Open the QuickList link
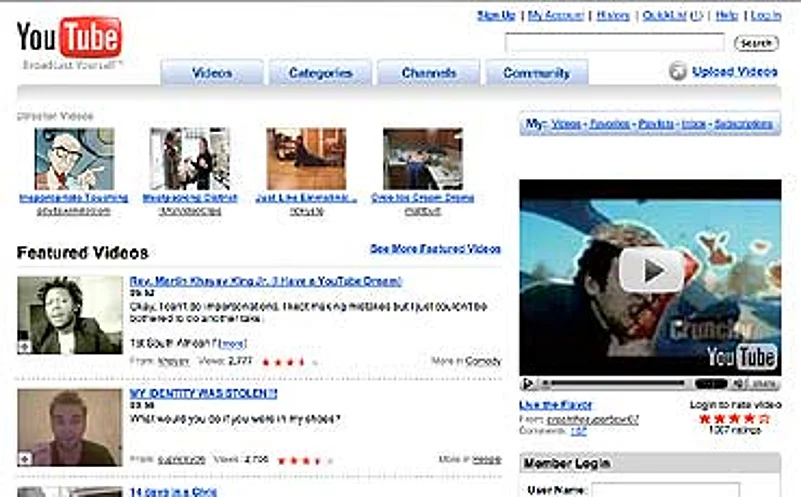This screenshot has height=497, width=801. point(664,16)
